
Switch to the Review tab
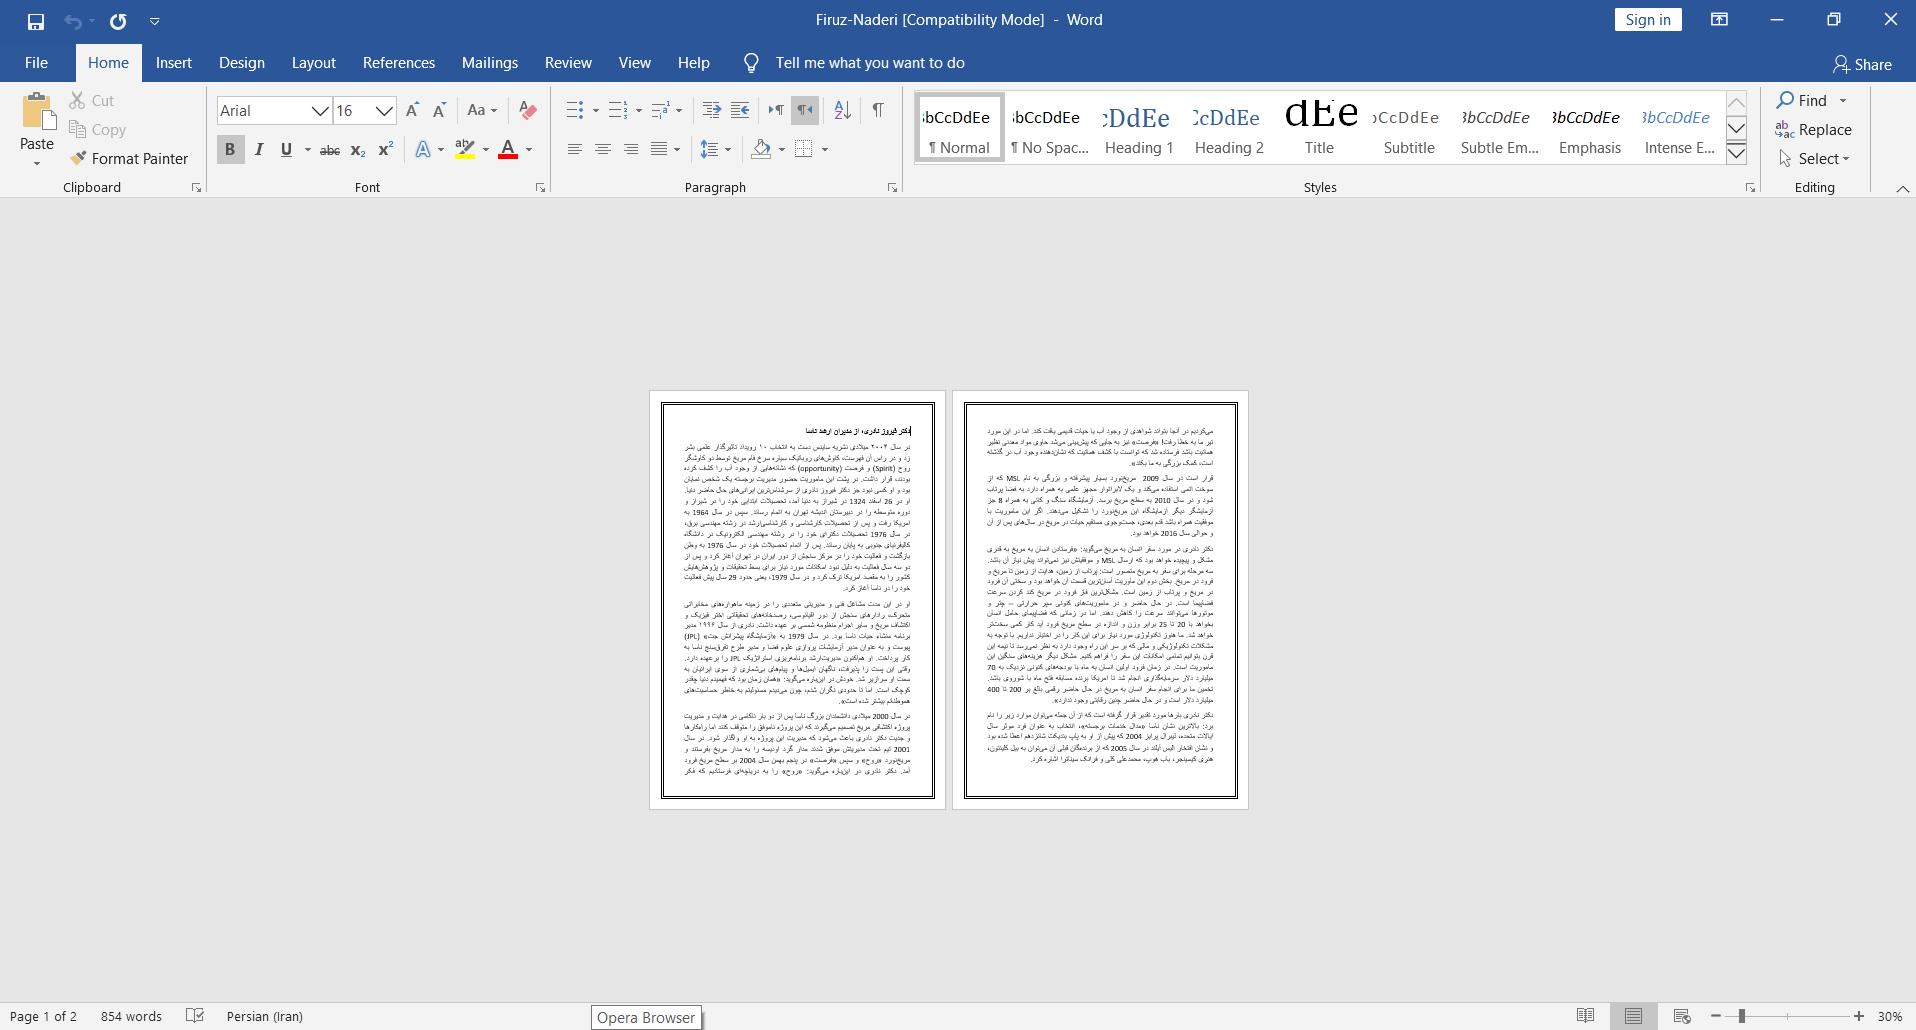568,62
